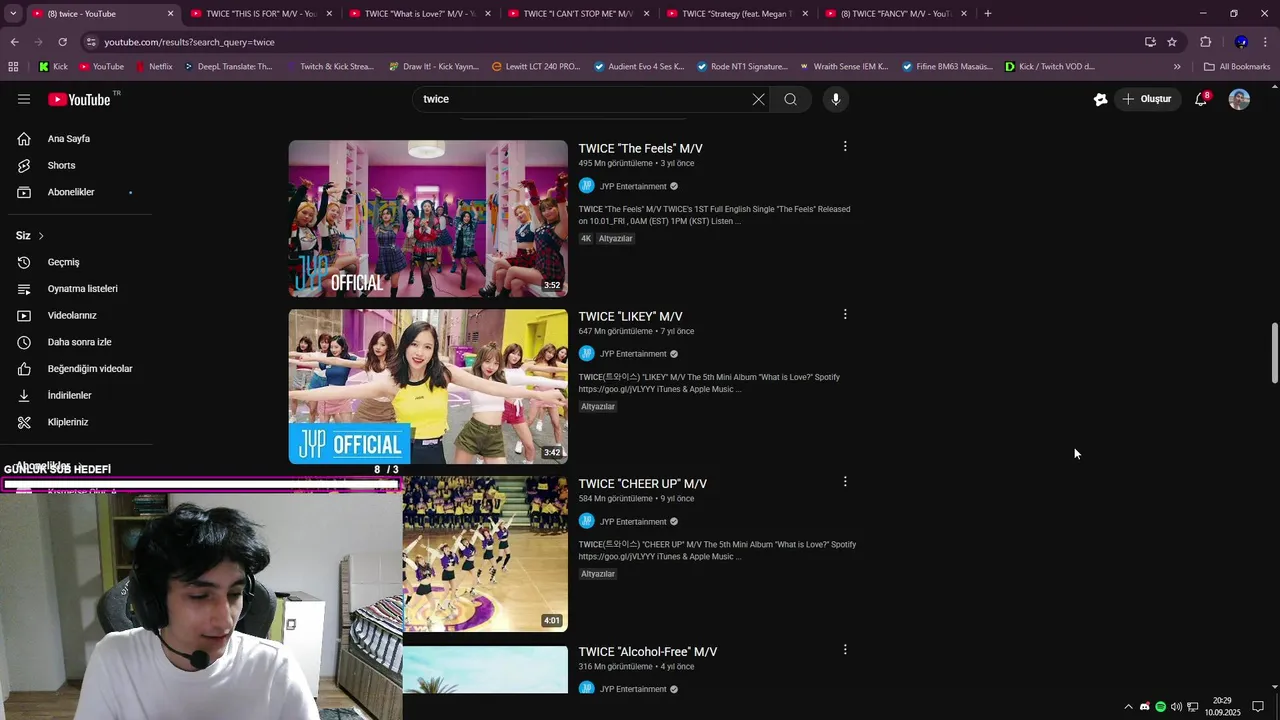Open Chrome three-dot menu
This screenshot has height=720, width=1280.
pos(1266,42)
